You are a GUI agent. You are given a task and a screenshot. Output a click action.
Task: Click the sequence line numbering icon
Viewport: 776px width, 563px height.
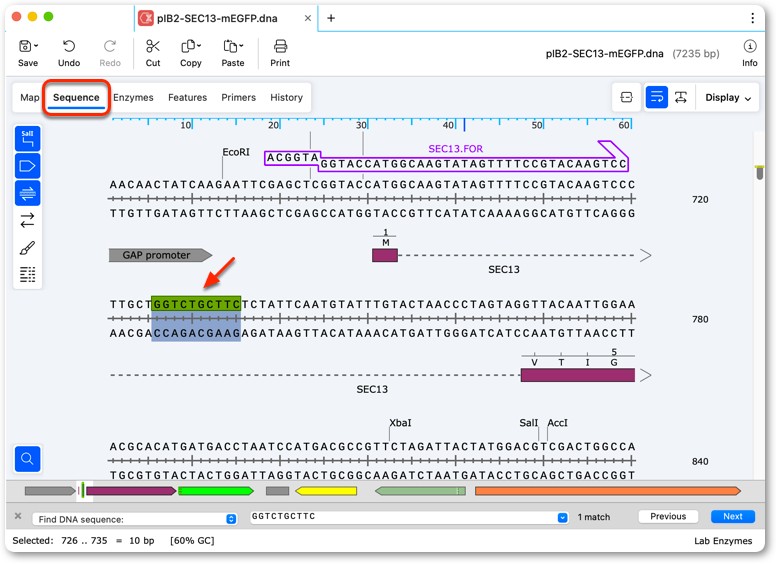[28, 274]
